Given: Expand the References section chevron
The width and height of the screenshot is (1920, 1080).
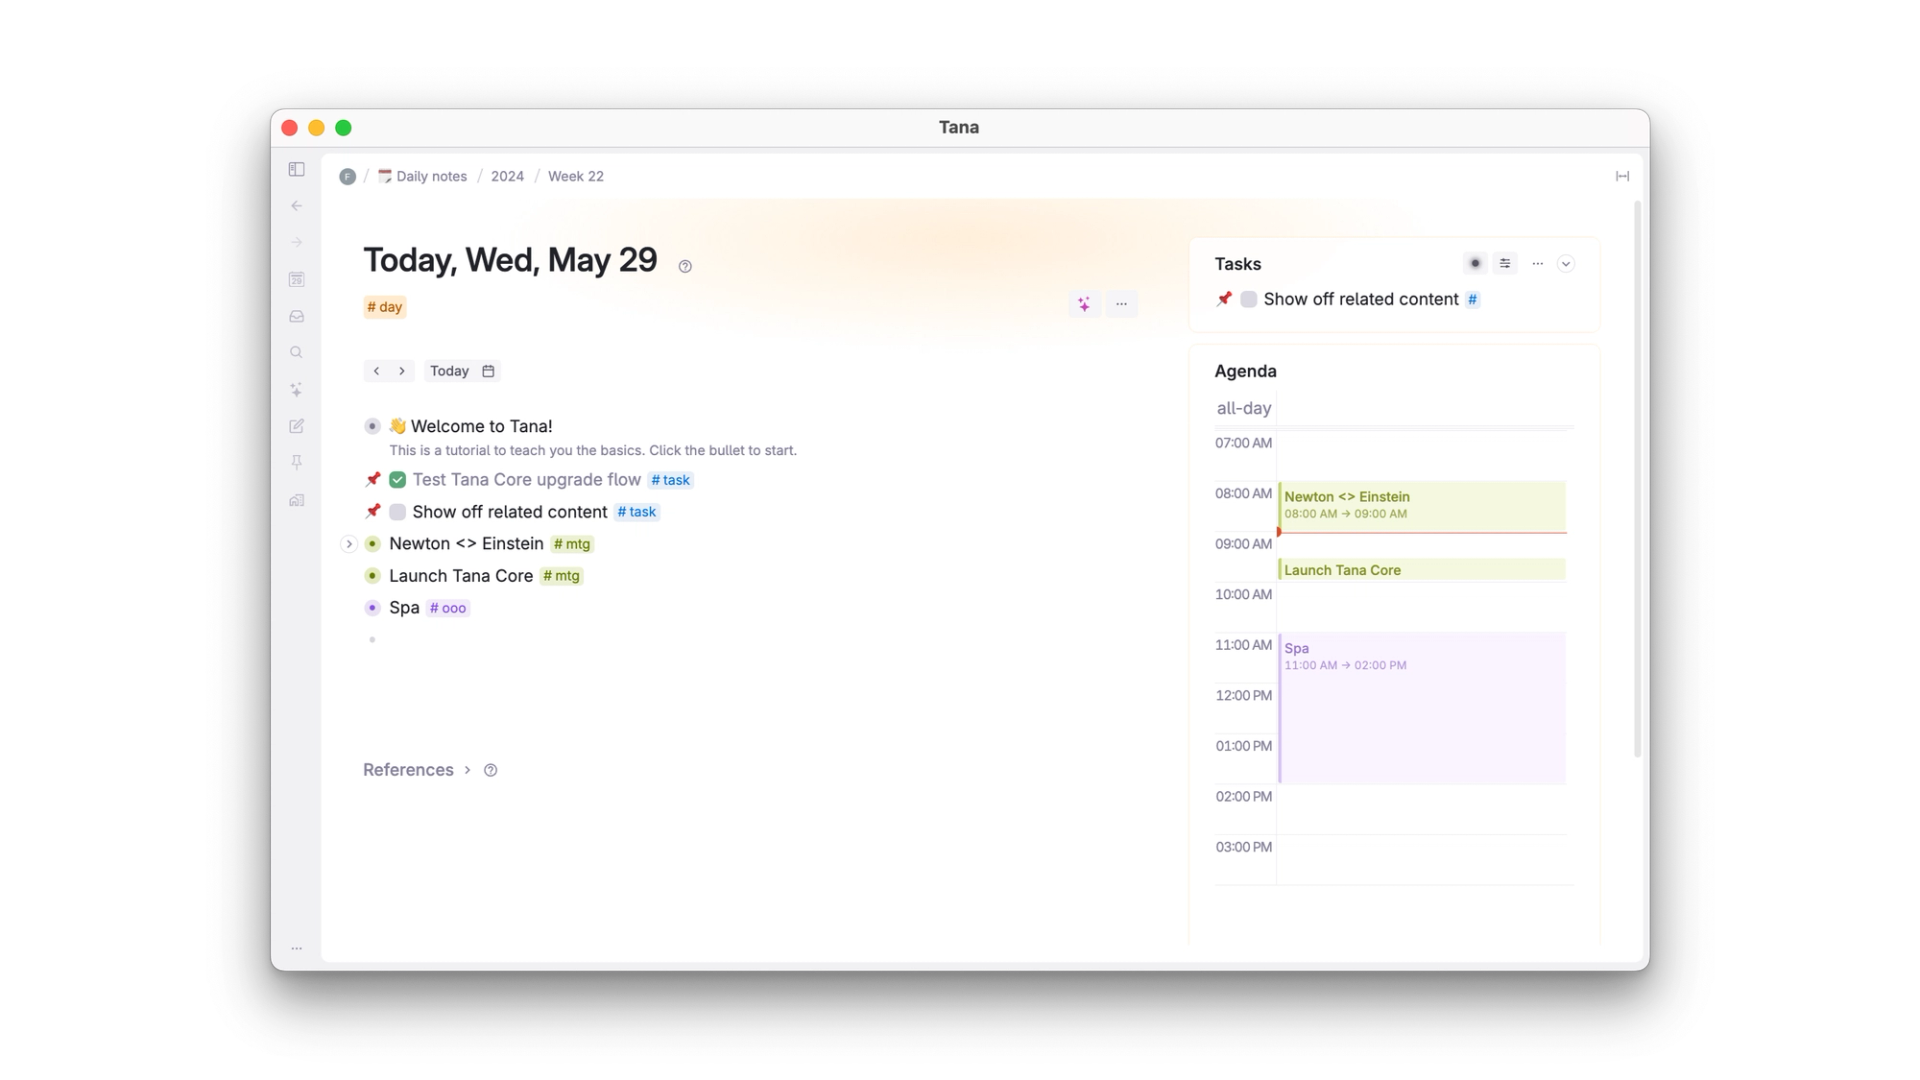Looking at the screenshot, I should 467,770.
